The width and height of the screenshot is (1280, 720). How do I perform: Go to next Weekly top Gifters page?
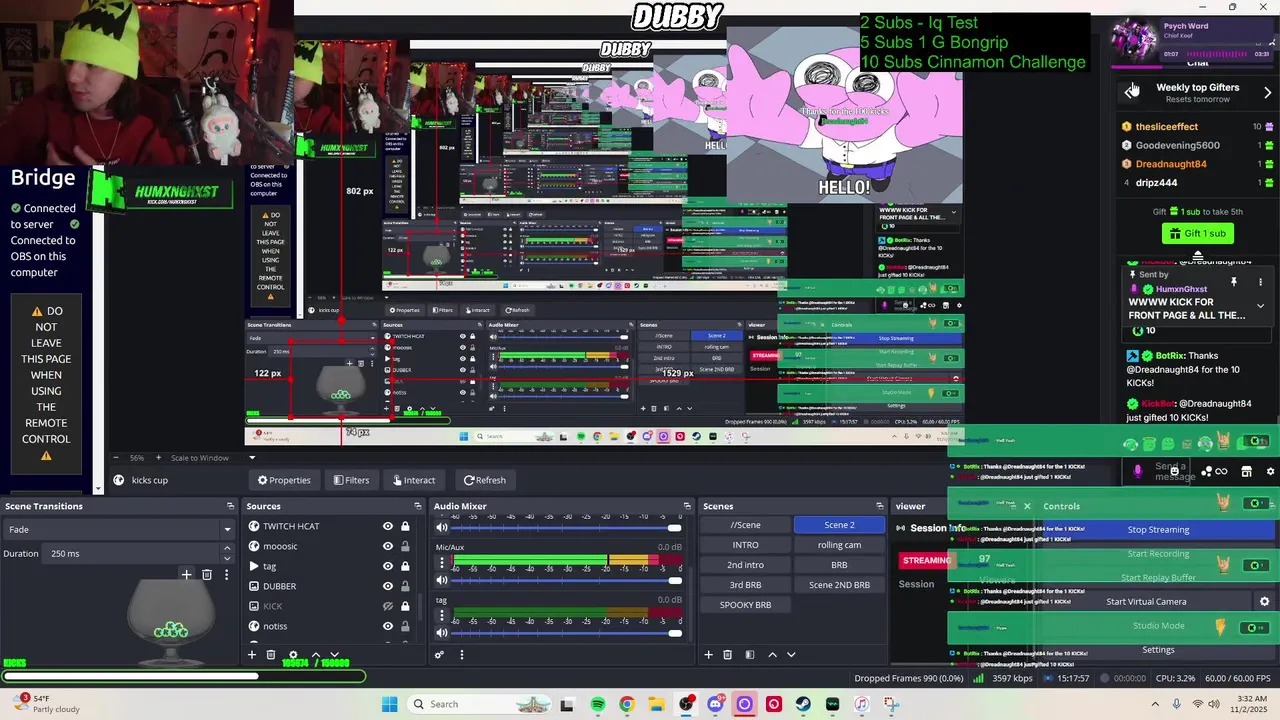(1267, 92)
